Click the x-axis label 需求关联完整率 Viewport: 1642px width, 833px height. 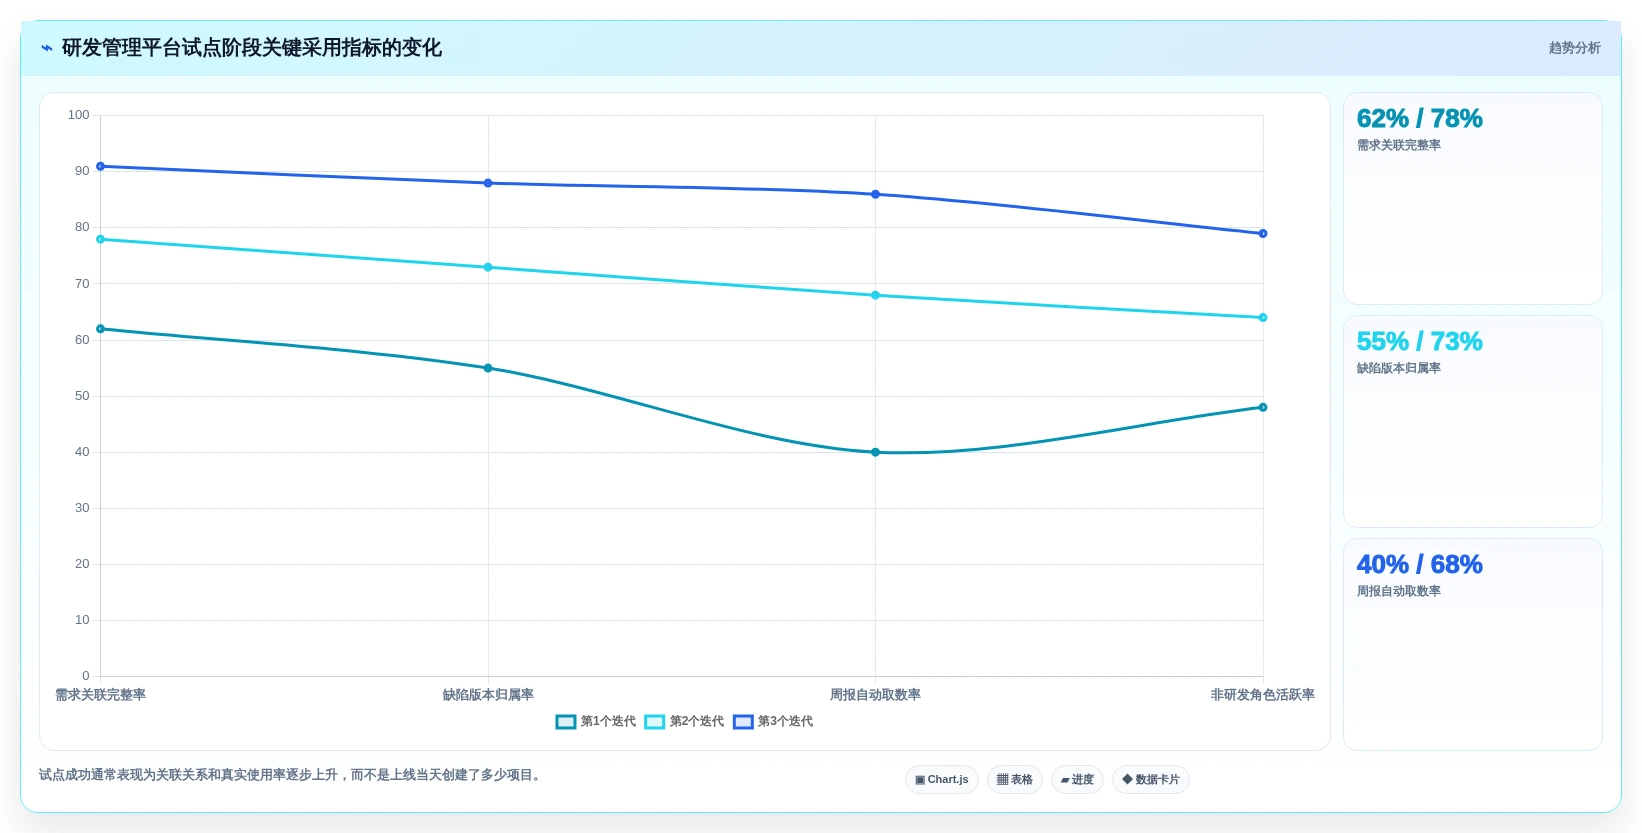[x=100, y=695]
